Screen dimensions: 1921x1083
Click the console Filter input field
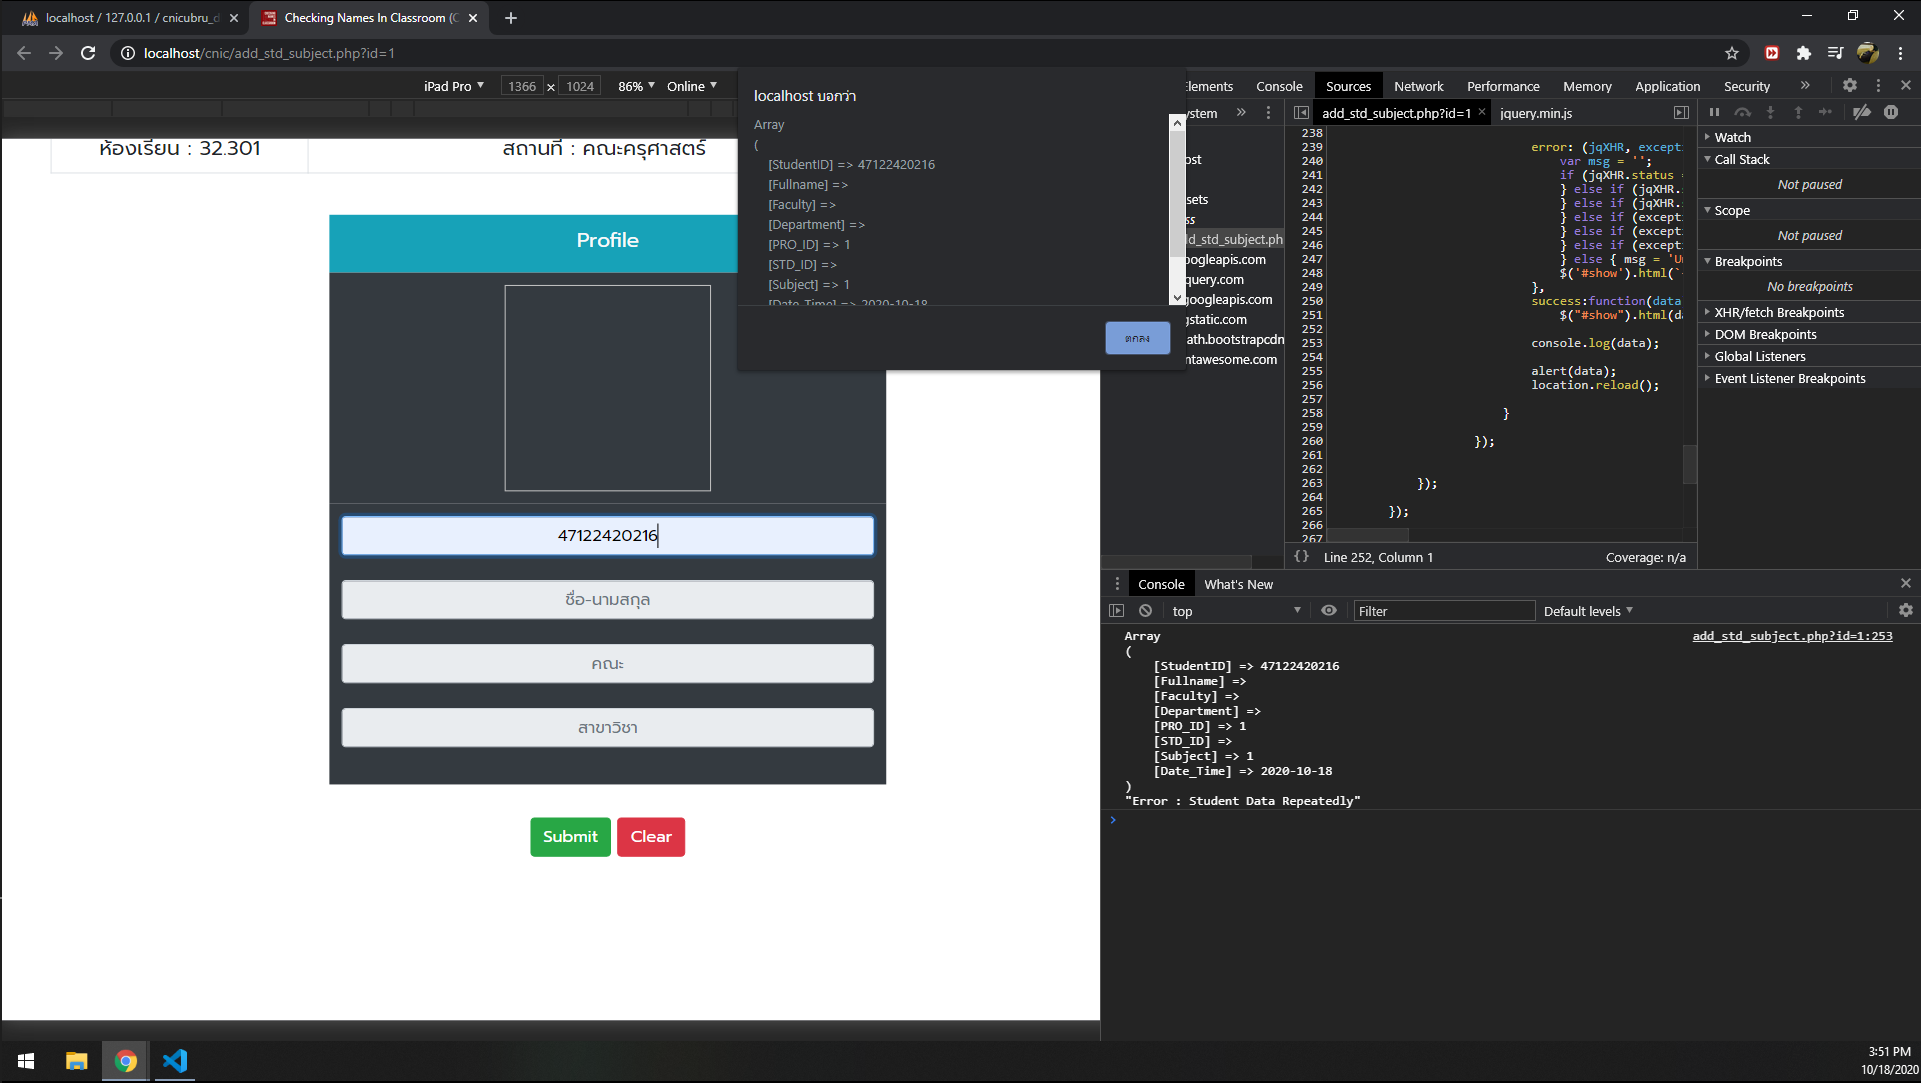(1443, 611)
